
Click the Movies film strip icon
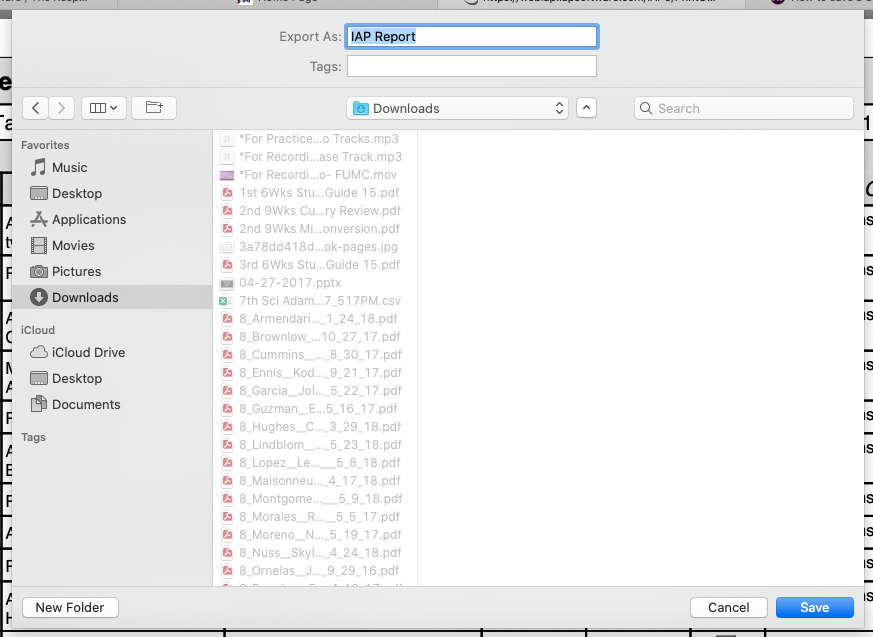[x=38, y=246]
